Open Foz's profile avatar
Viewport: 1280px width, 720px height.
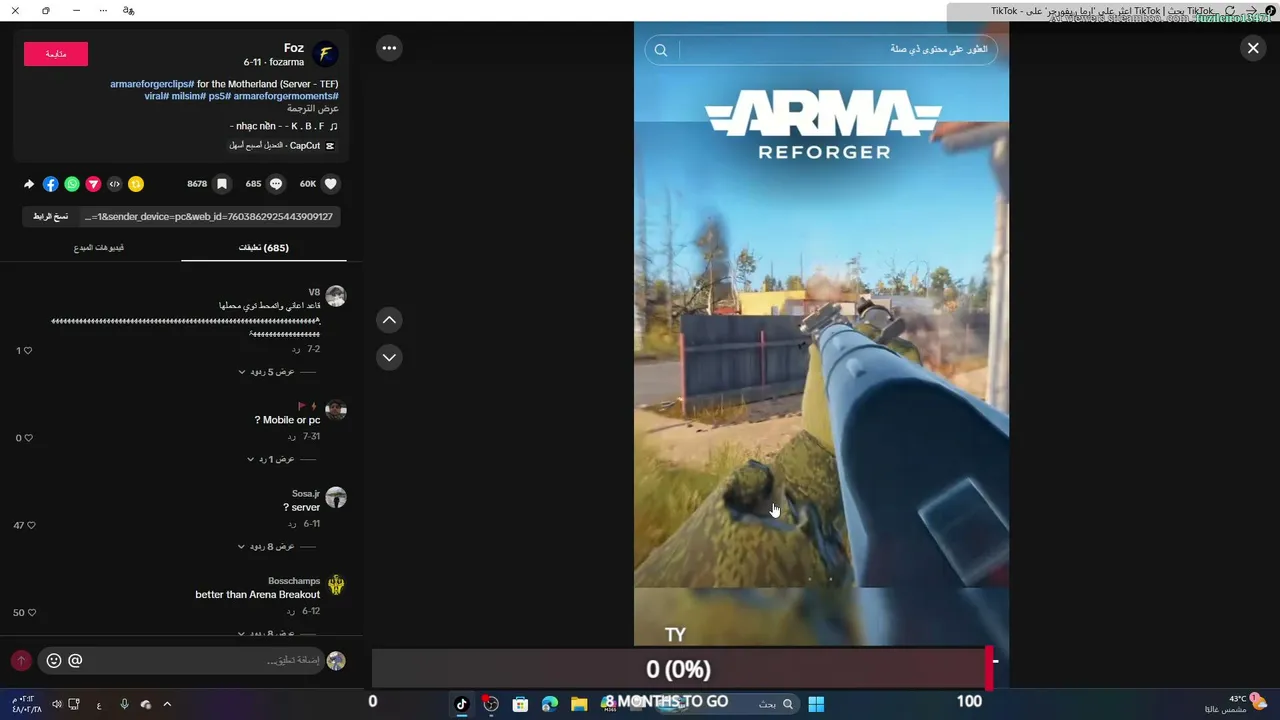325,54
